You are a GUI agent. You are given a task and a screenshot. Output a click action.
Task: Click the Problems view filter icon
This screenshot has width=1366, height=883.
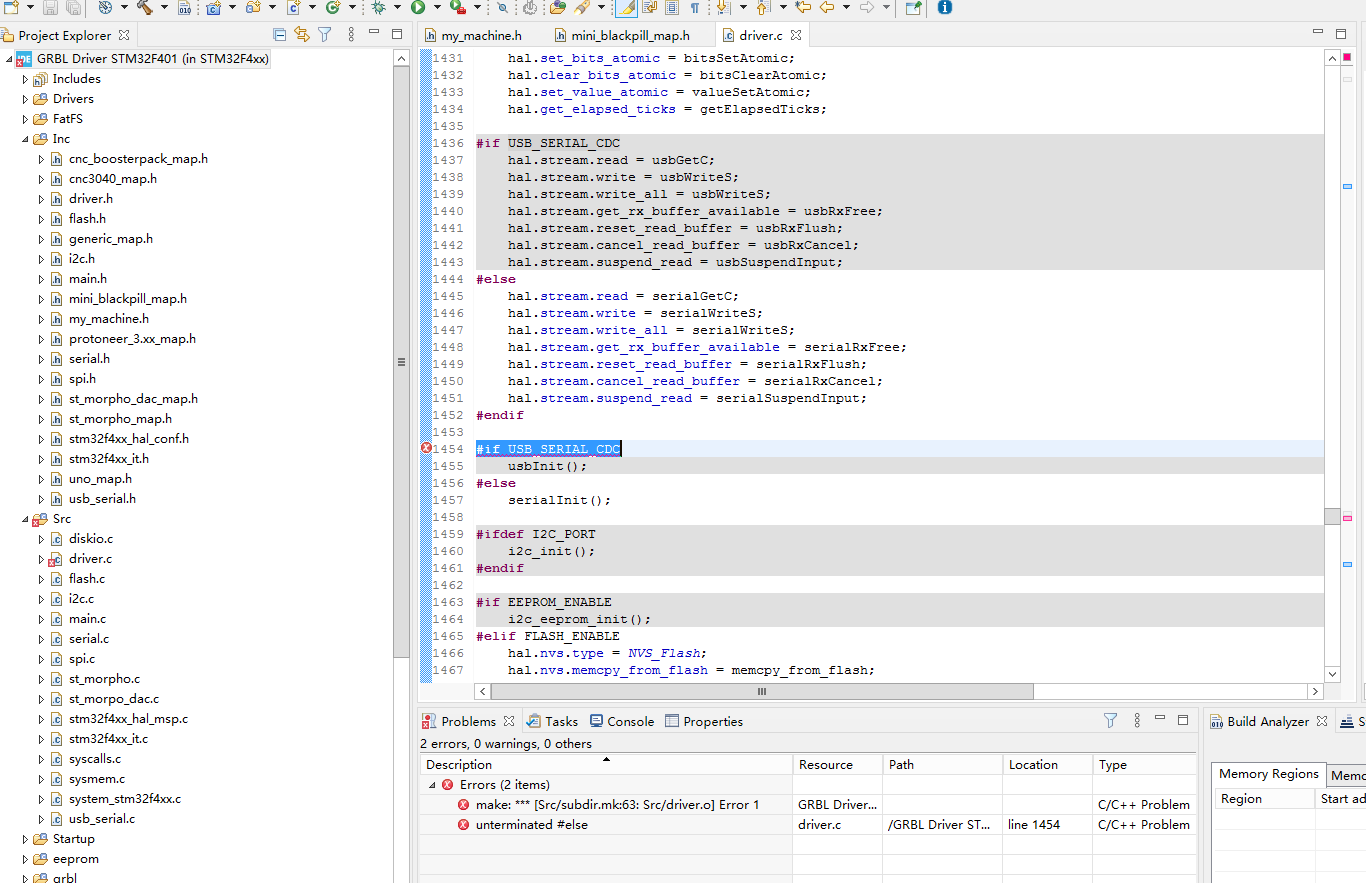tap(1110, 720)
